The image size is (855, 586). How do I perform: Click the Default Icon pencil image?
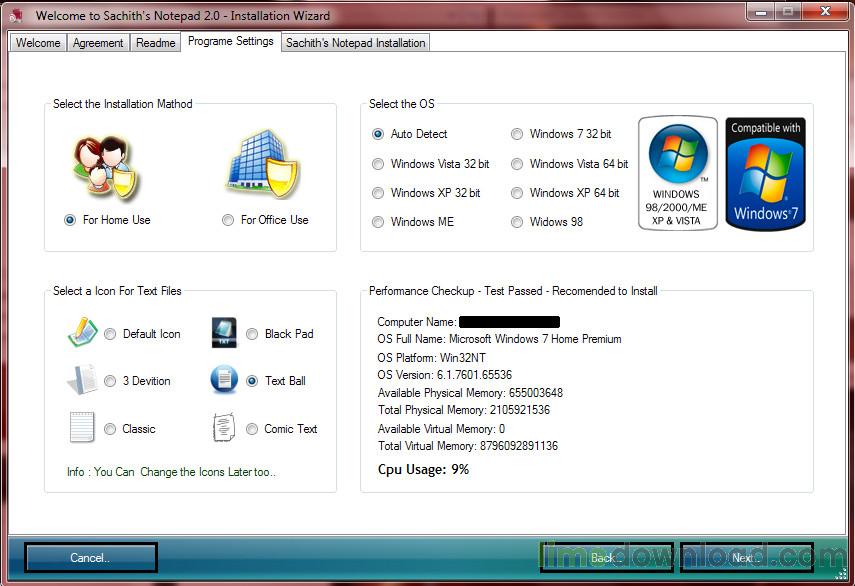82,332
